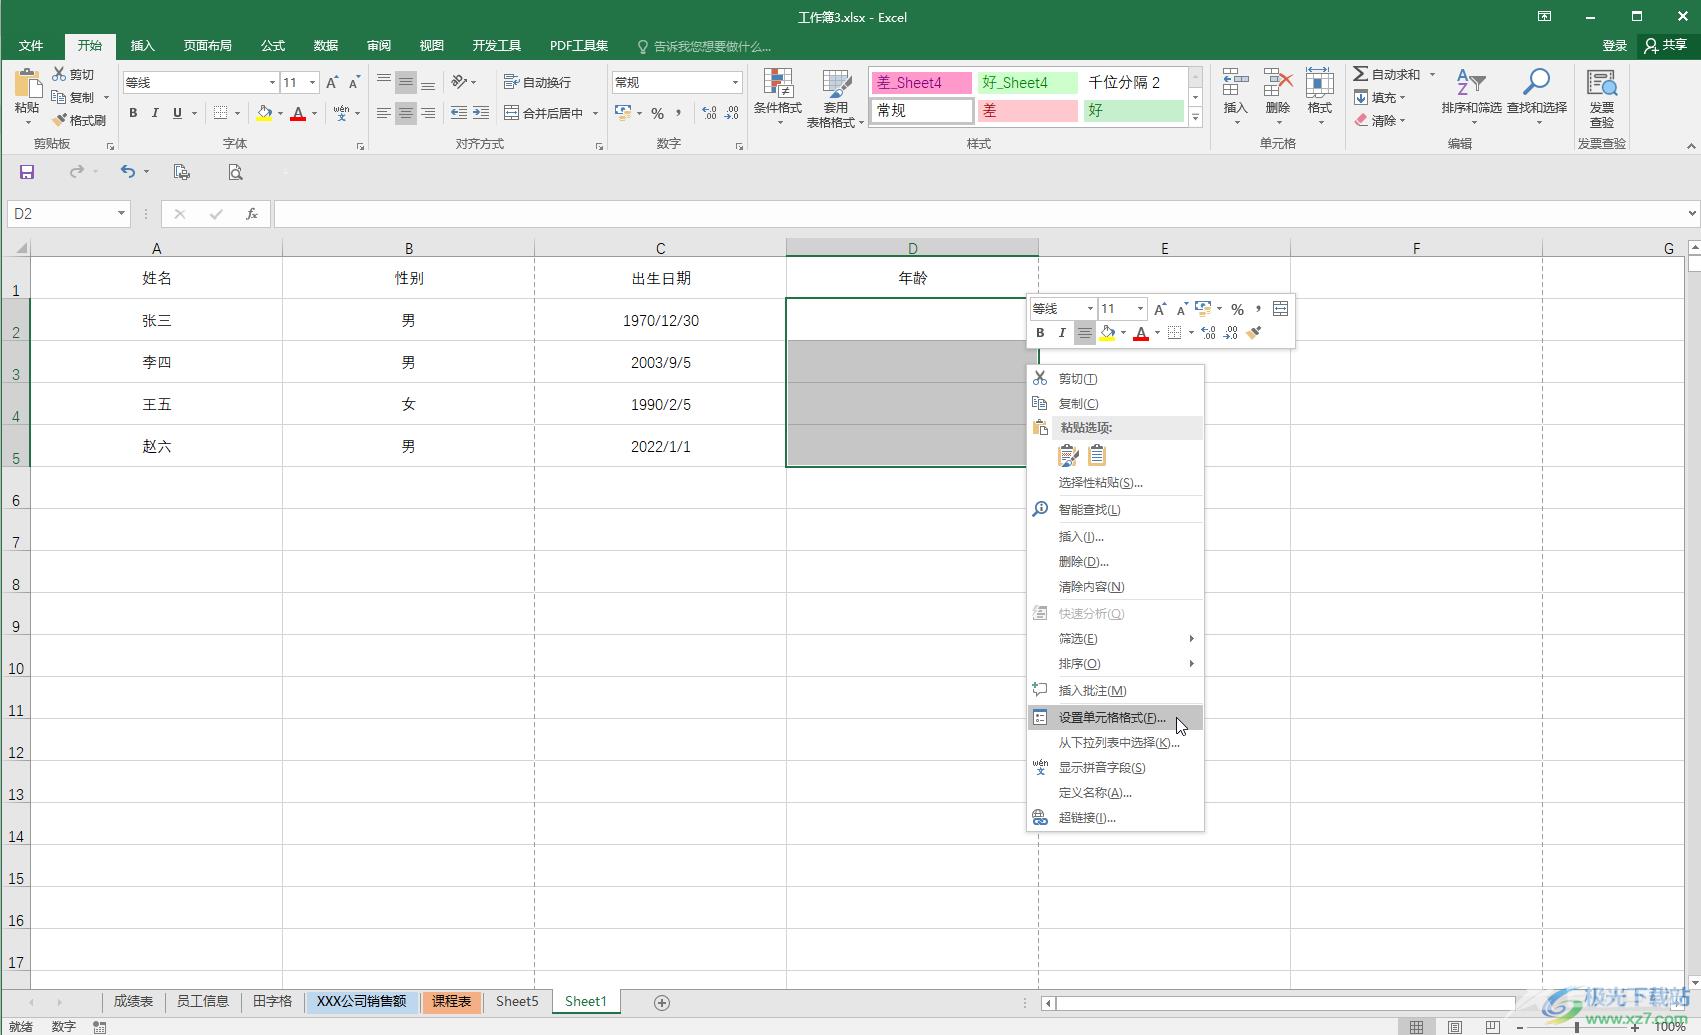Image resolution: width=1701 pixels, height=1035 pixels.
Task: Click Page Break Preview icon in status bar
Action: [x=1492, y=1026]
